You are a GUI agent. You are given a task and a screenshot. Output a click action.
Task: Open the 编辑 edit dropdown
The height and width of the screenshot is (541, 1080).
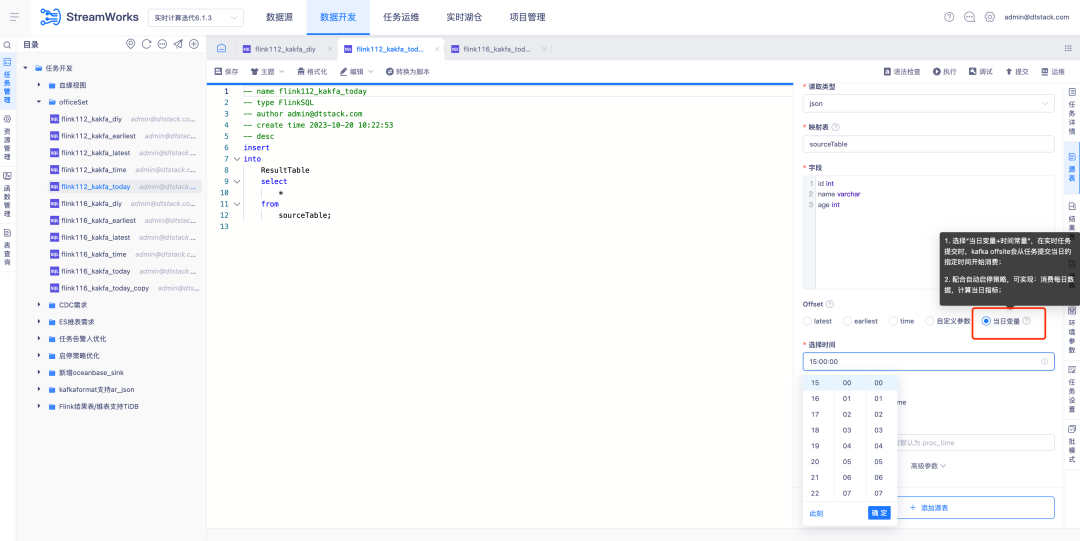tap(356, 72)
